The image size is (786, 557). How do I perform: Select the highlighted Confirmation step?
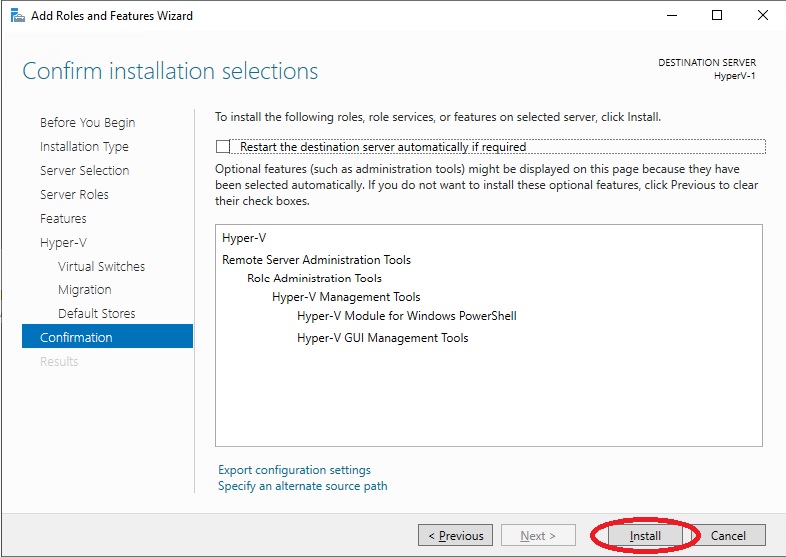[107, 336]
